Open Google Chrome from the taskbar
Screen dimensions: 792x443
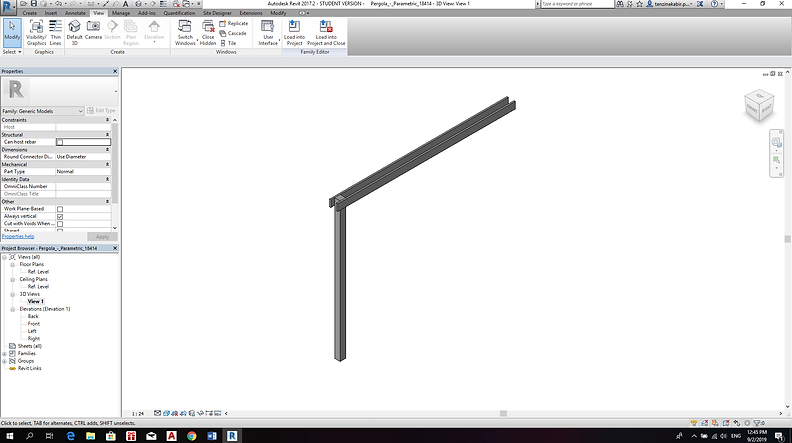[x=191, y=435]
